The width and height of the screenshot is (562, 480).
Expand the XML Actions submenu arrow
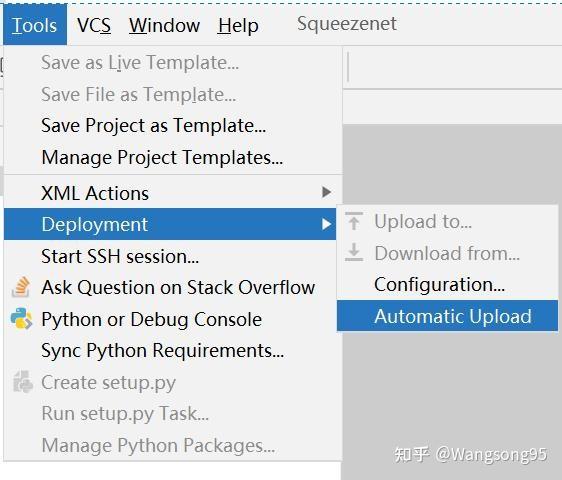pos(326,192)
